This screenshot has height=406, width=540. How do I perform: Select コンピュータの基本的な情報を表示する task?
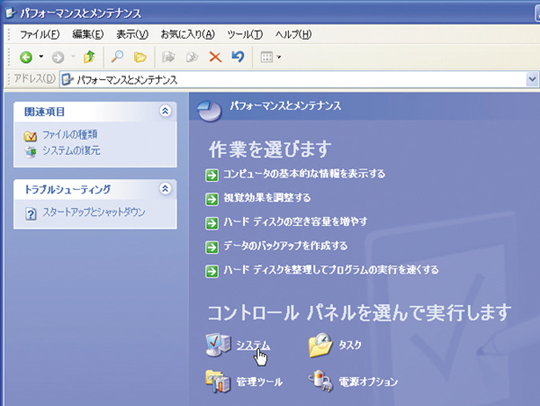point(304,174)
